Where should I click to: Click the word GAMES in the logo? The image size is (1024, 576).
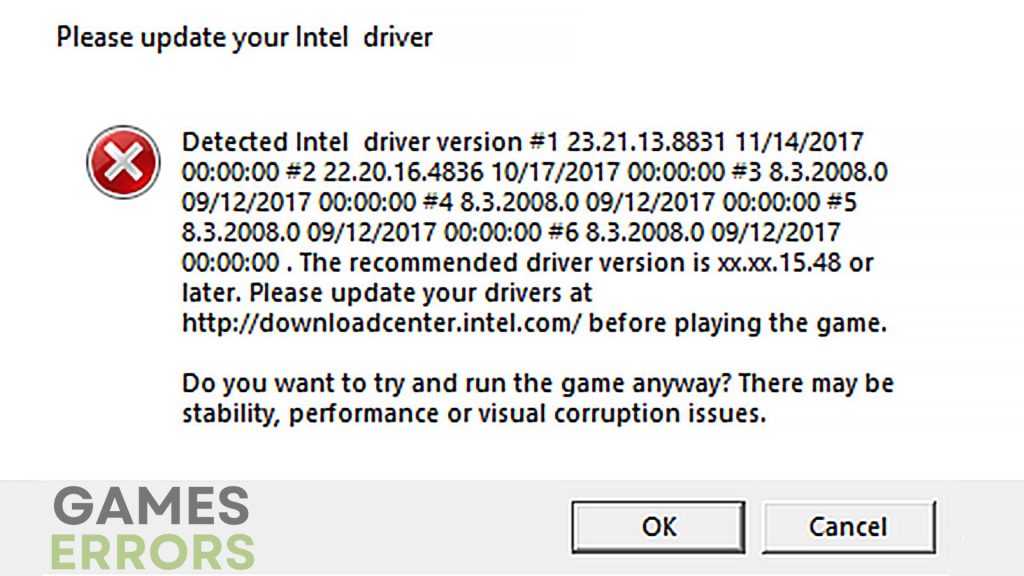(151, 506)
